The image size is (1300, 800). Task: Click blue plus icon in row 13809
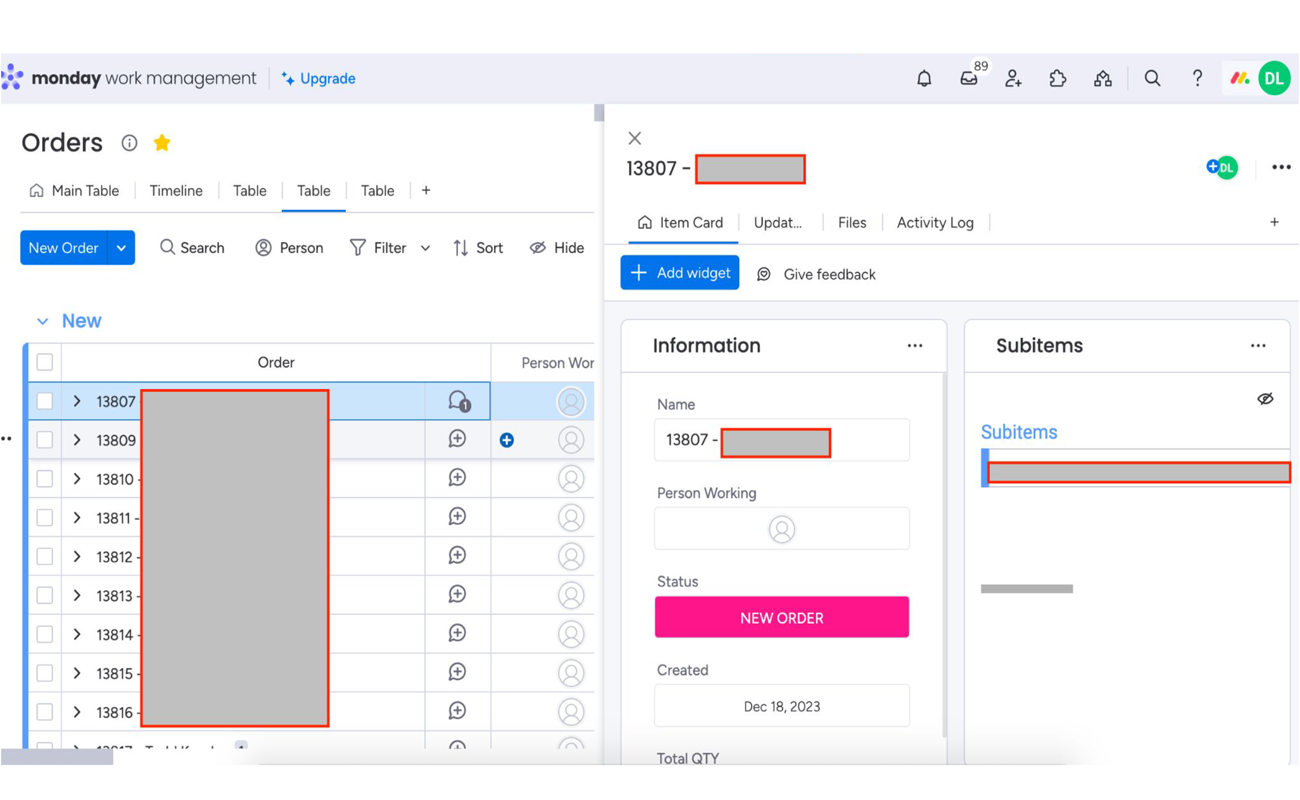coord(507,440)
